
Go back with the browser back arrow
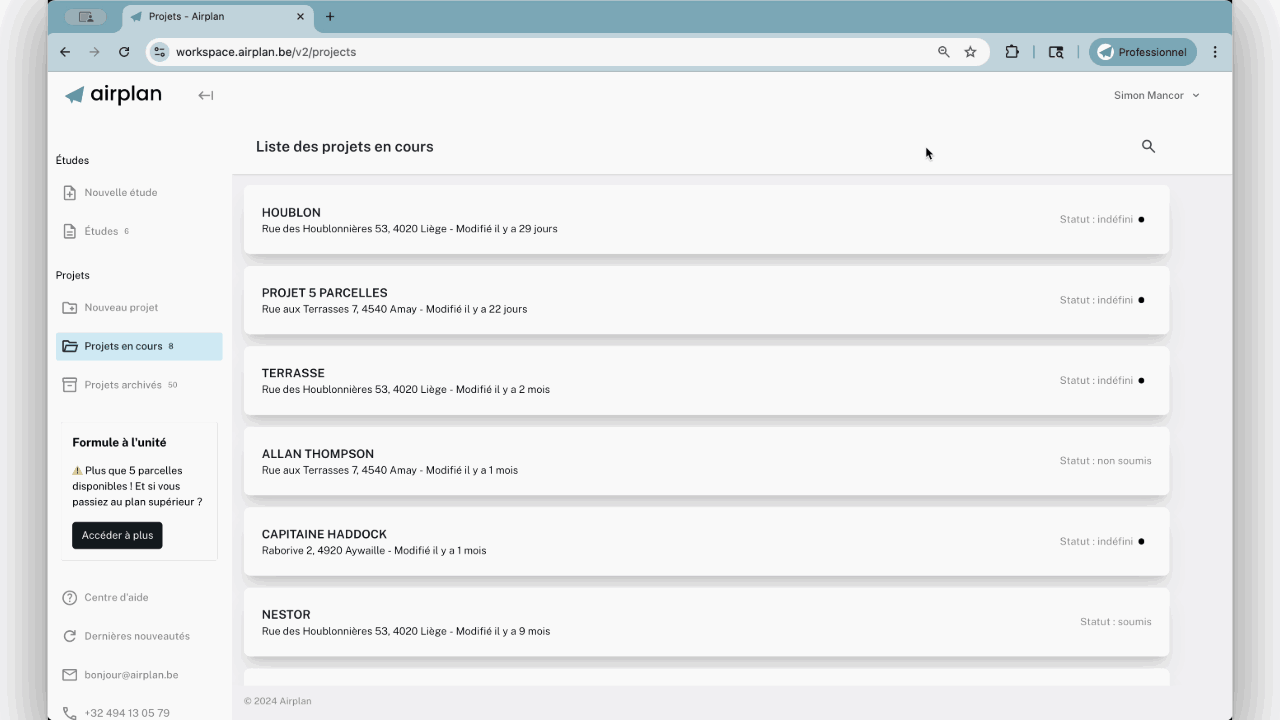tap(65, 52)
